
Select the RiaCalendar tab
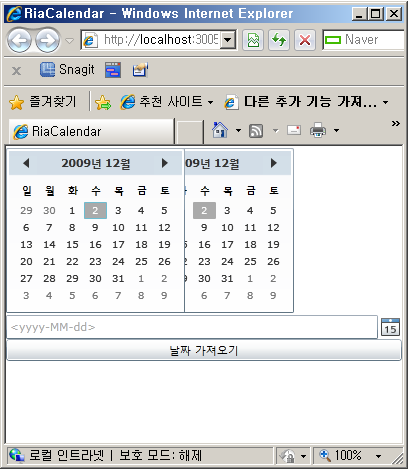point(91,131)
